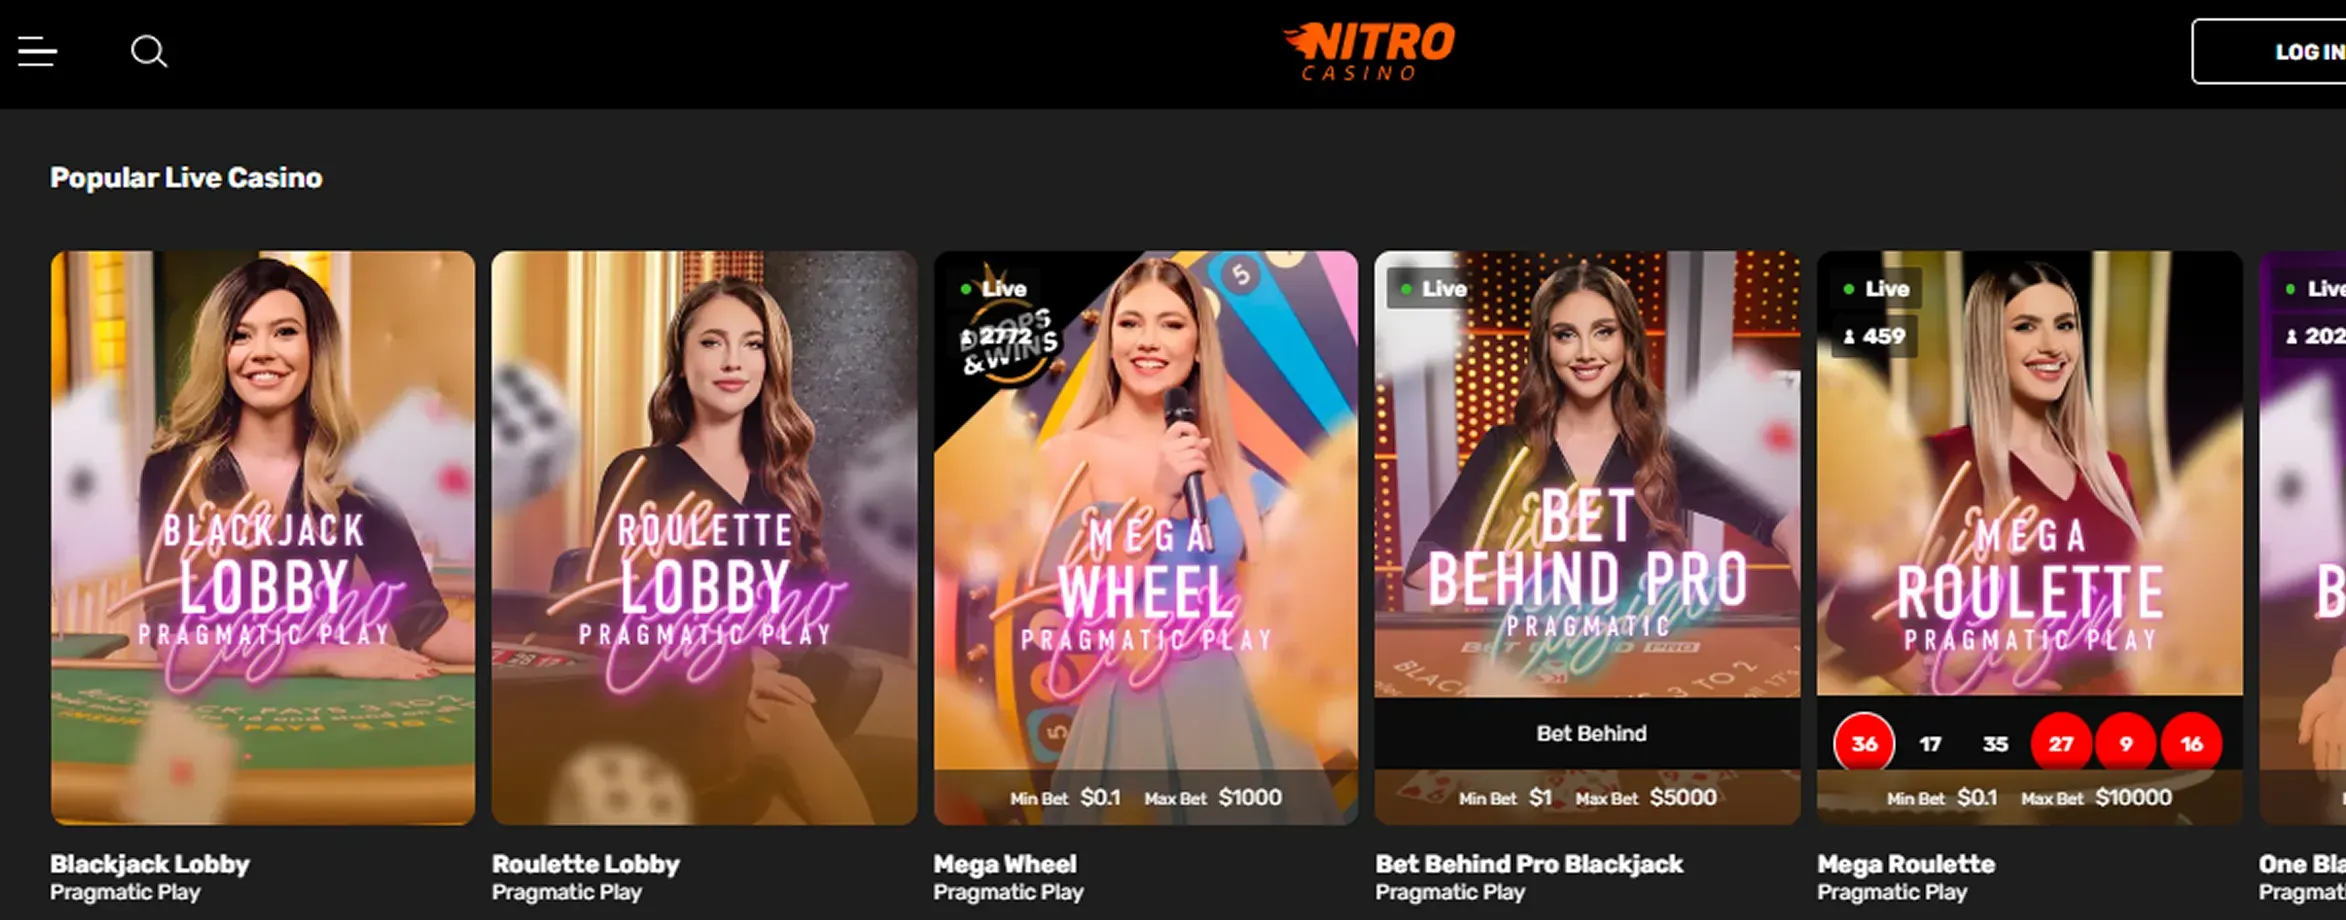Viewport: 2346px width, 920px height.
Task: Click Pragmatic Play under Mega Wheel
Action: [1008, 892]
